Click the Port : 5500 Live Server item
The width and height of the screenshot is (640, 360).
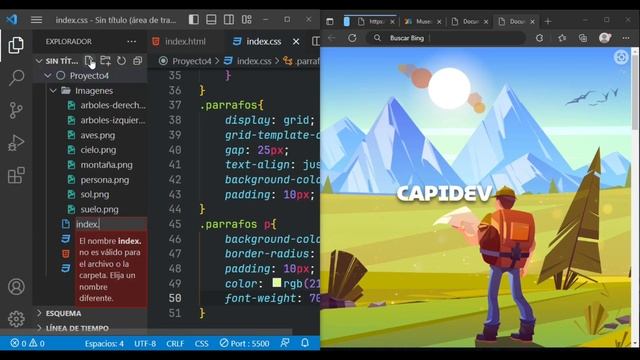(x=244, y=344)
